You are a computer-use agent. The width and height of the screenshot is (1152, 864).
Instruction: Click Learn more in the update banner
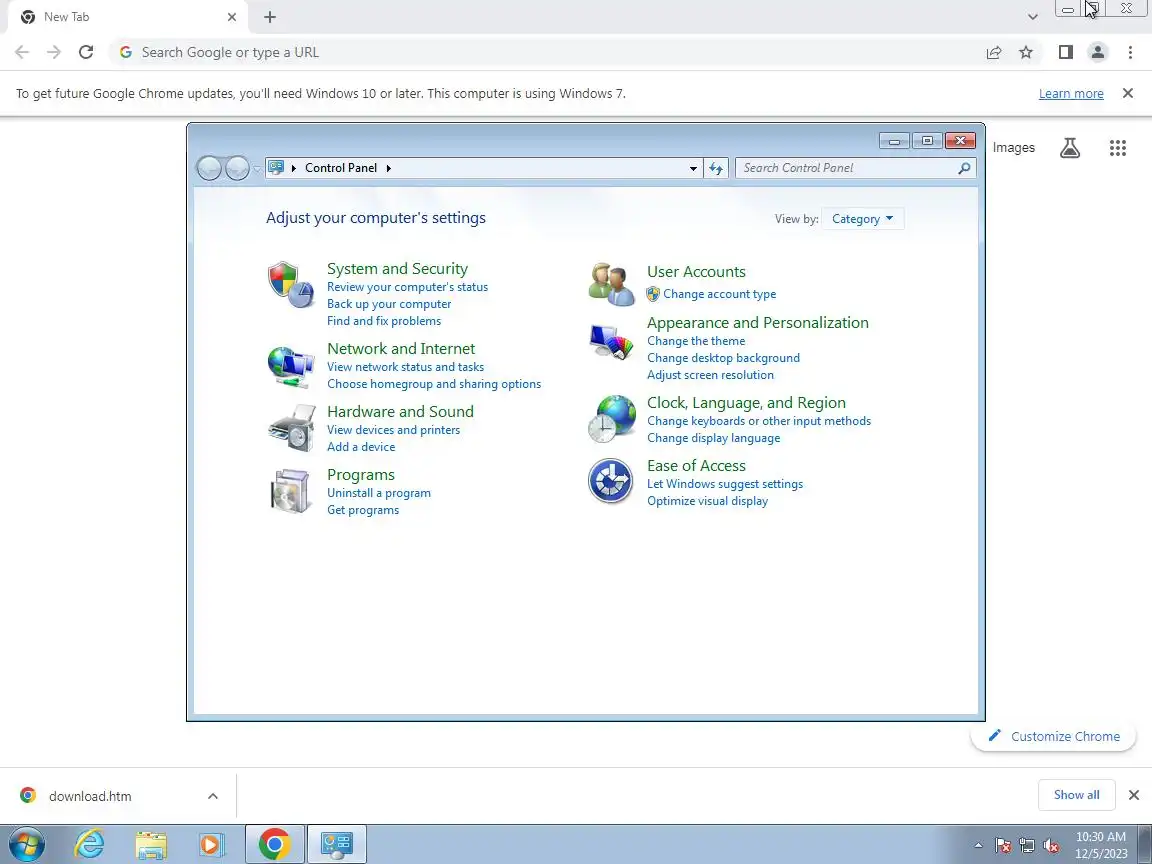[x=1070, y=93]
